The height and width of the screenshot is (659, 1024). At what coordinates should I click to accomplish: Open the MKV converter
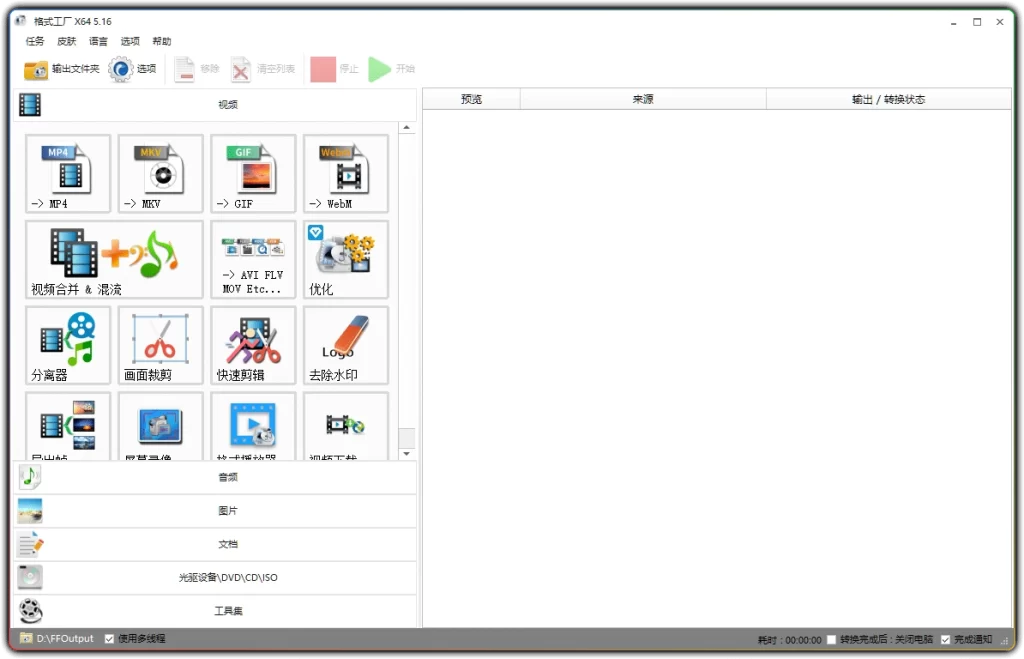159,174
